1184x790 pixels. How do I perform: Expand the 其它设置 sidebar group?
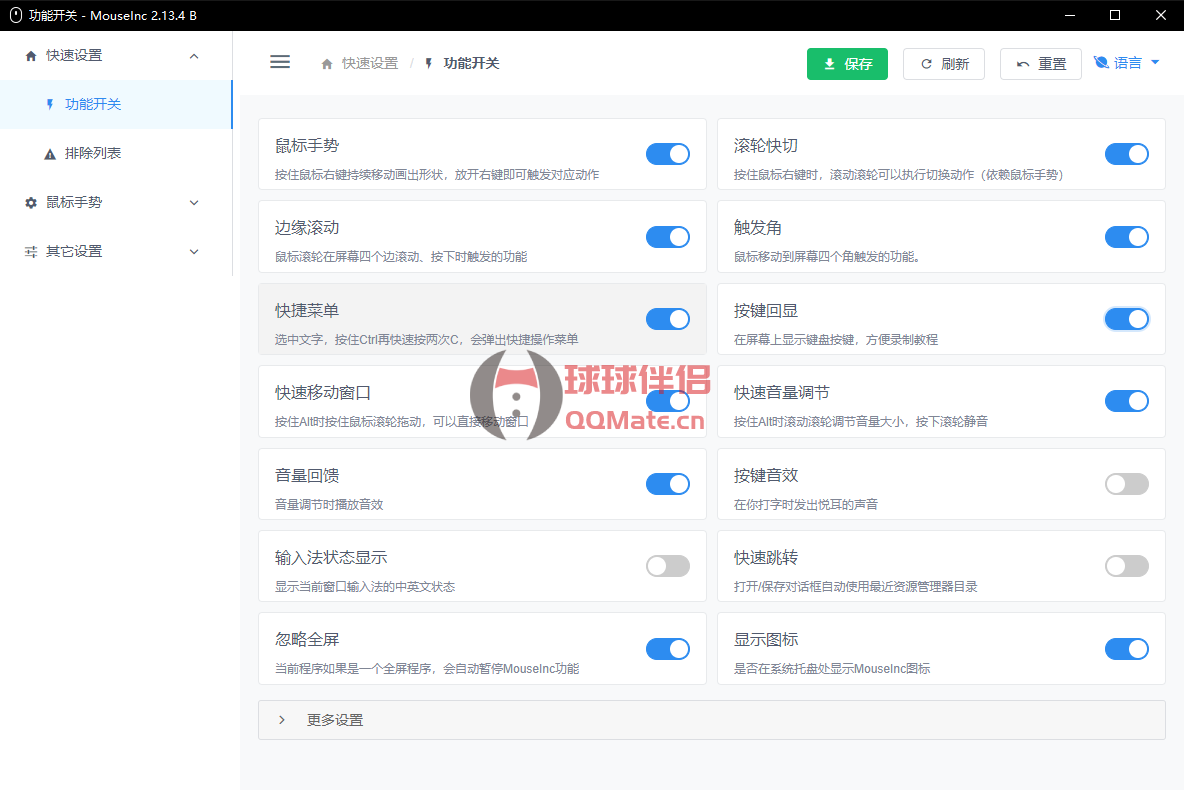tap(194, 252)
